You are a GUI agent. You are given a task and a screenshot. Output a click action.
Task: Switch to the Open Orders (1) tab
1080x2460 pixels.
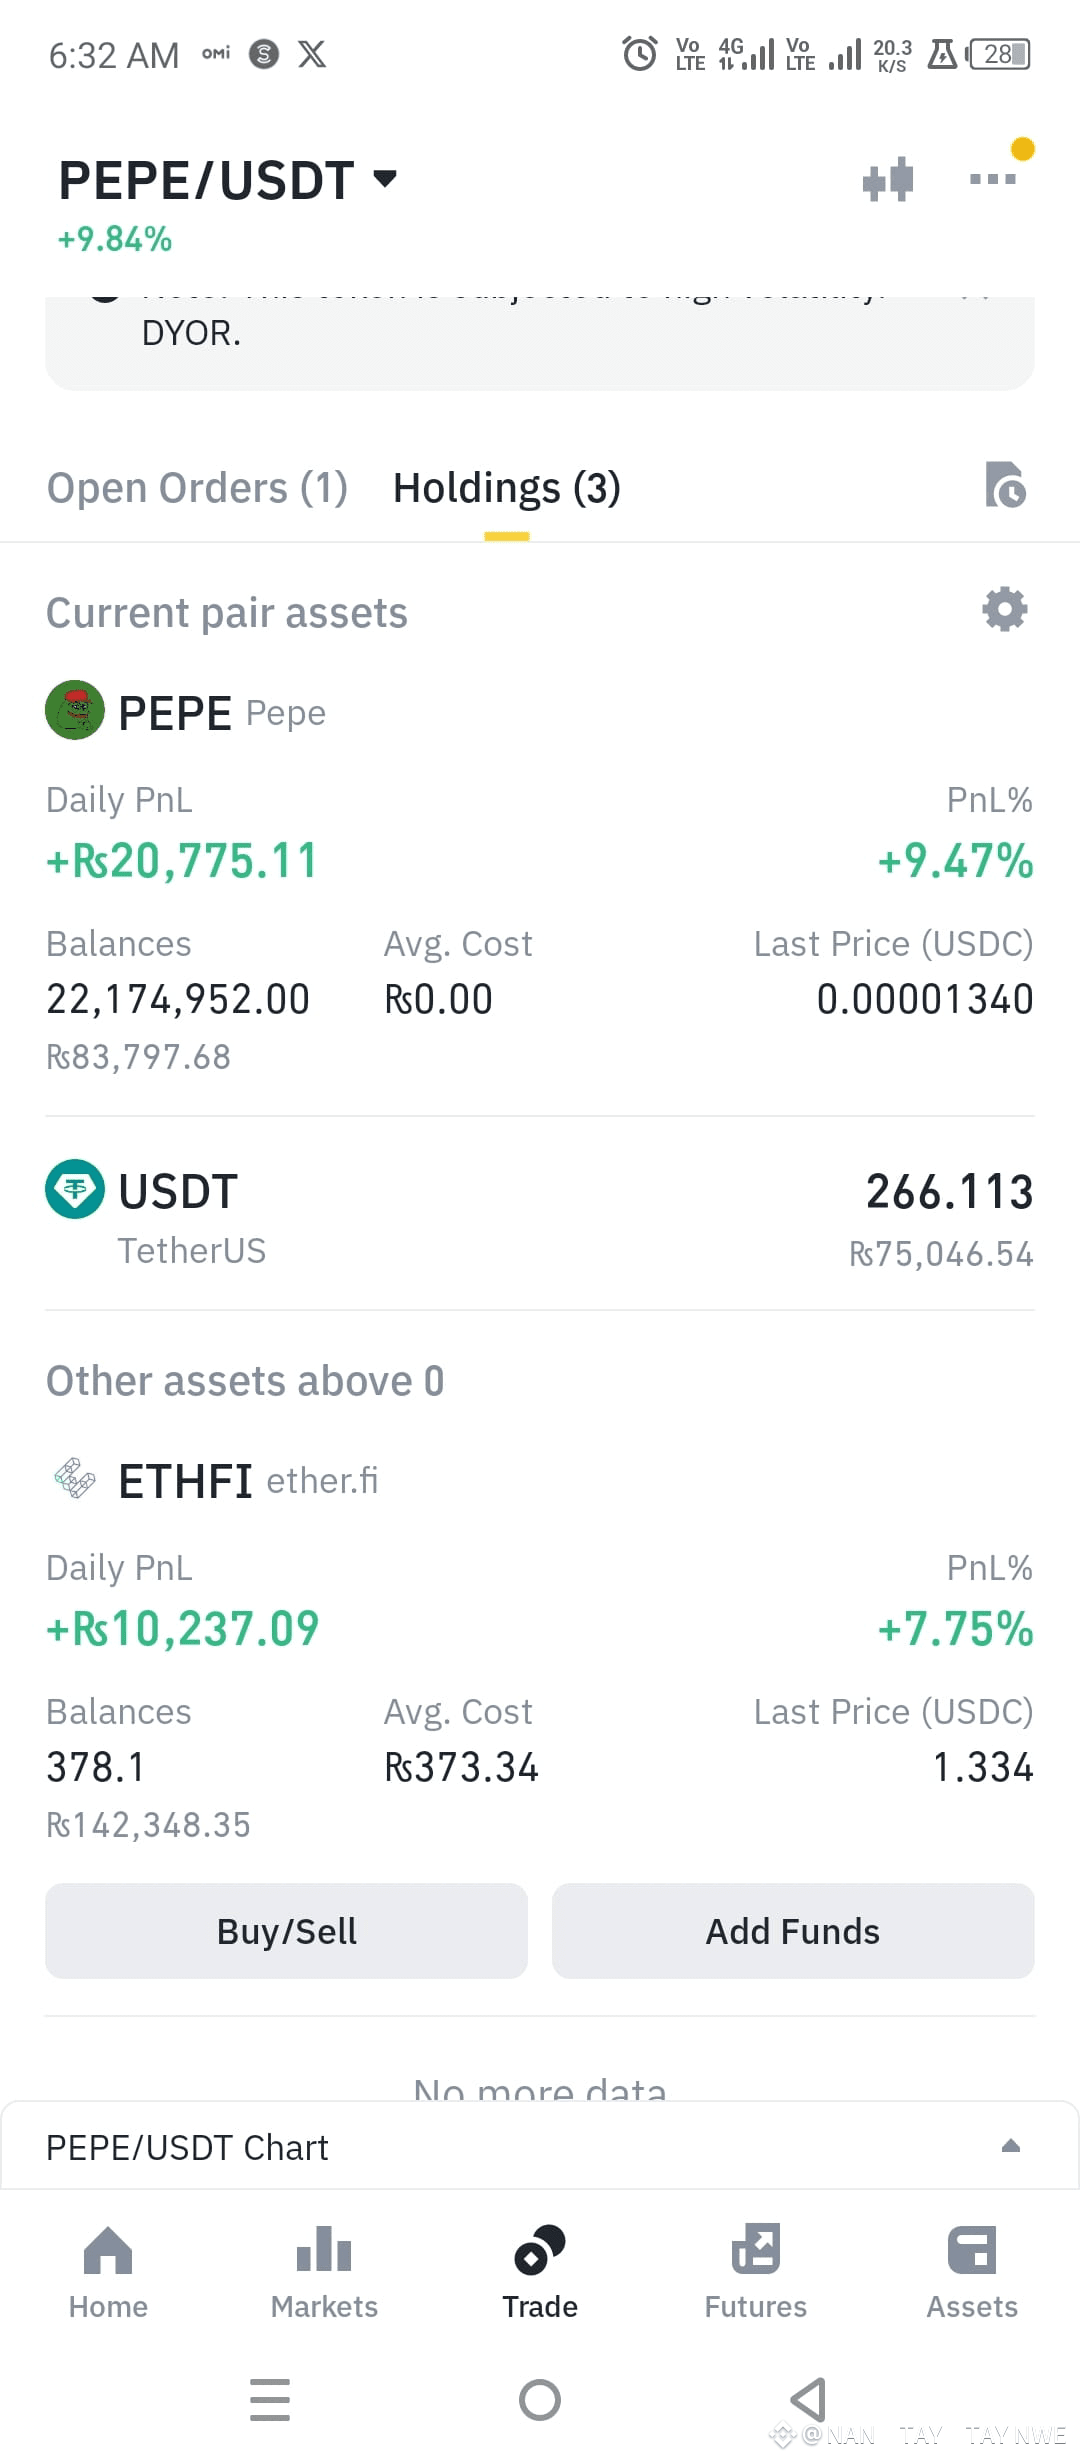click(x=197, y=488)
